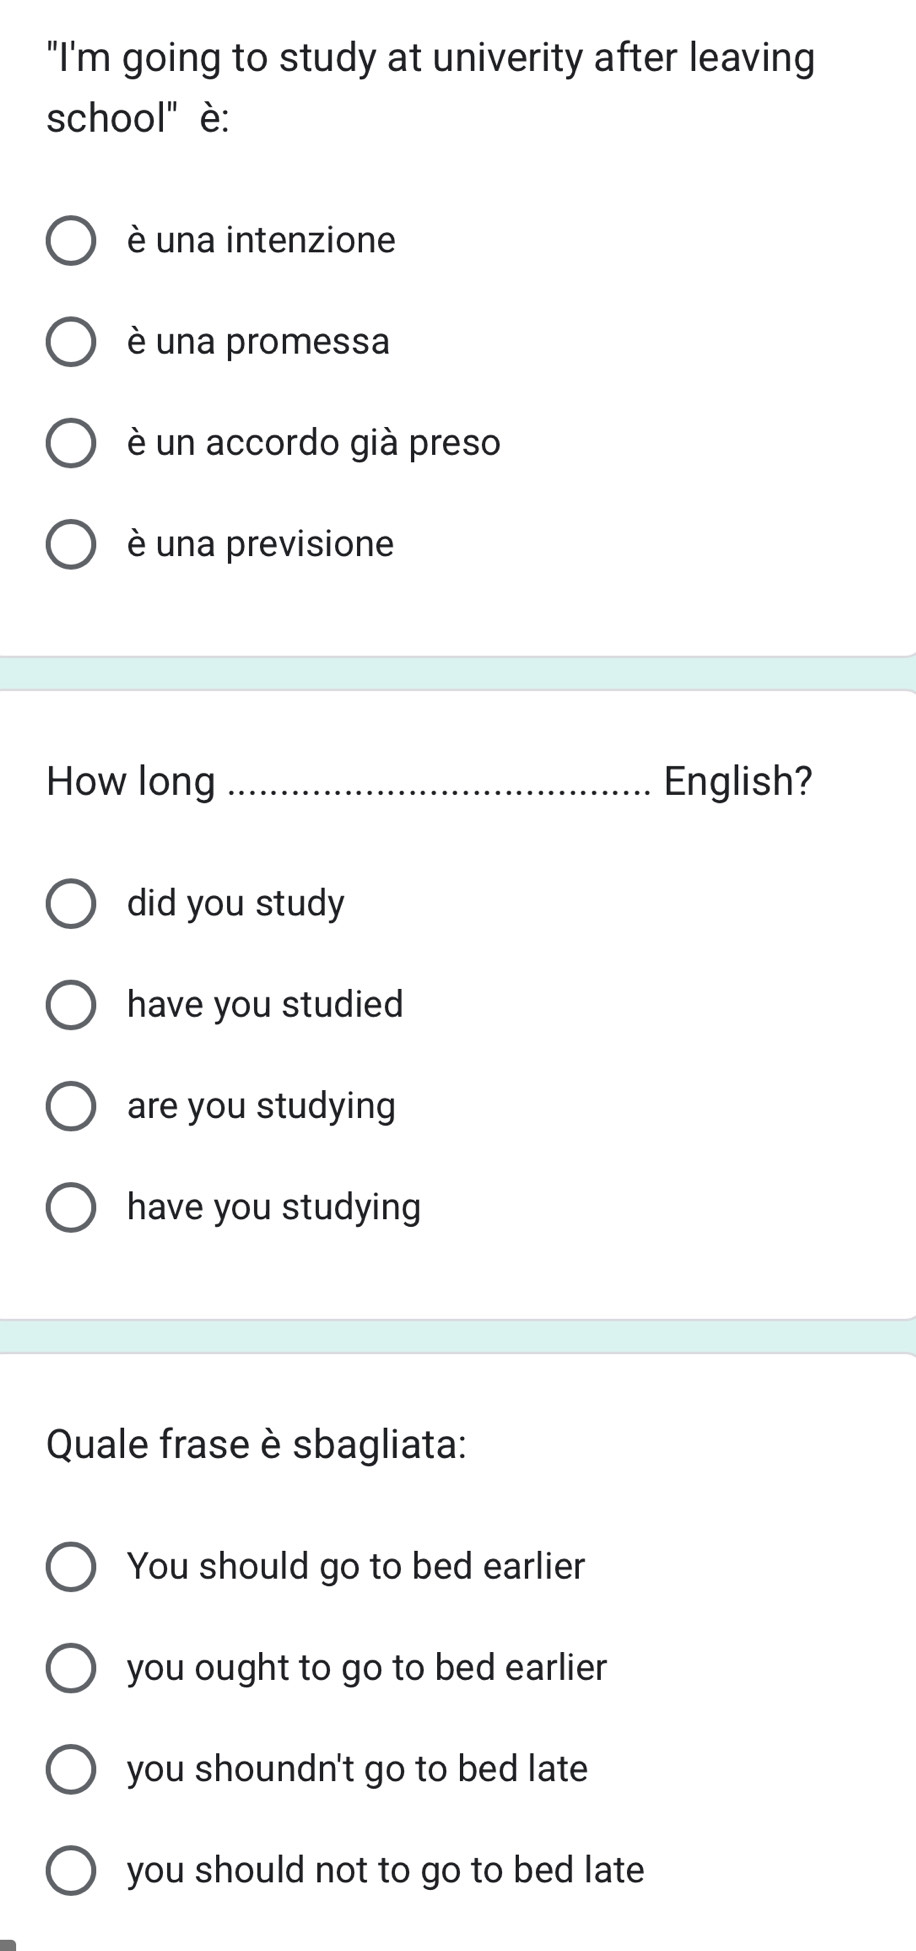
Task: Select the "did you study" radio button
Action: coord(71,904)
